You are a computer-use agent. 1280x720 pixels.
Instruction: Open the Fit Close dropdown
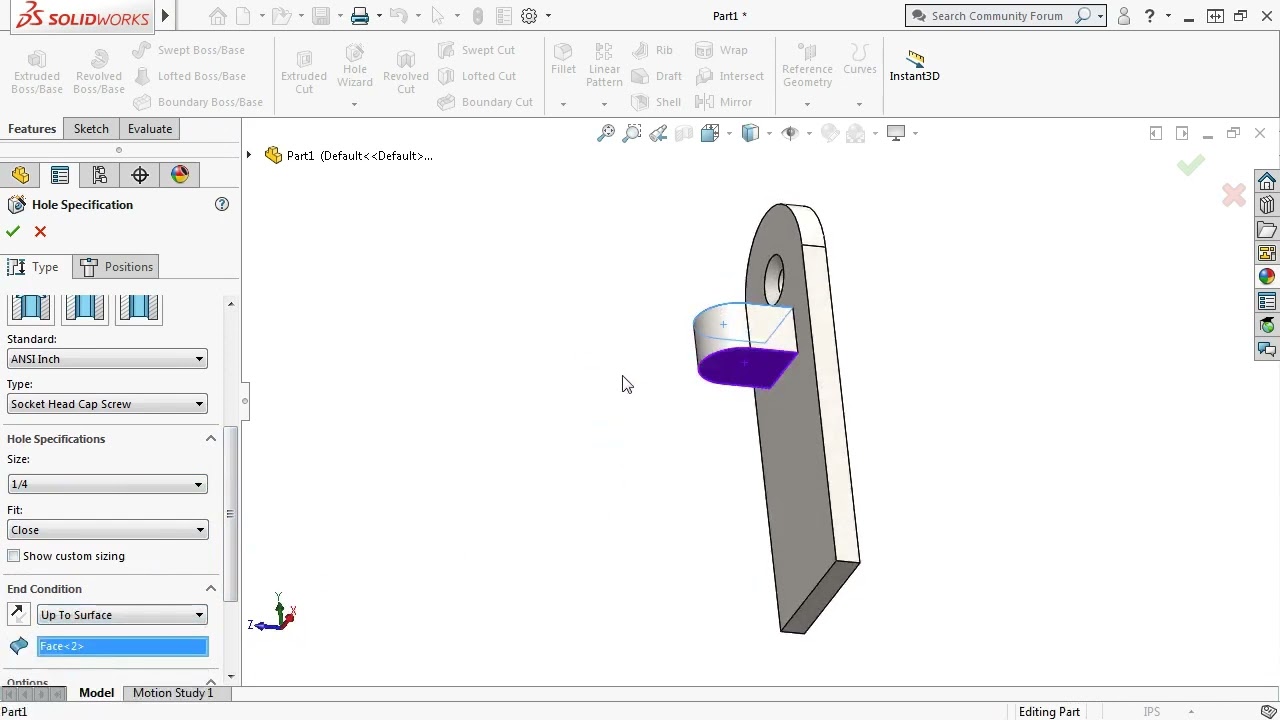point(107,530)
